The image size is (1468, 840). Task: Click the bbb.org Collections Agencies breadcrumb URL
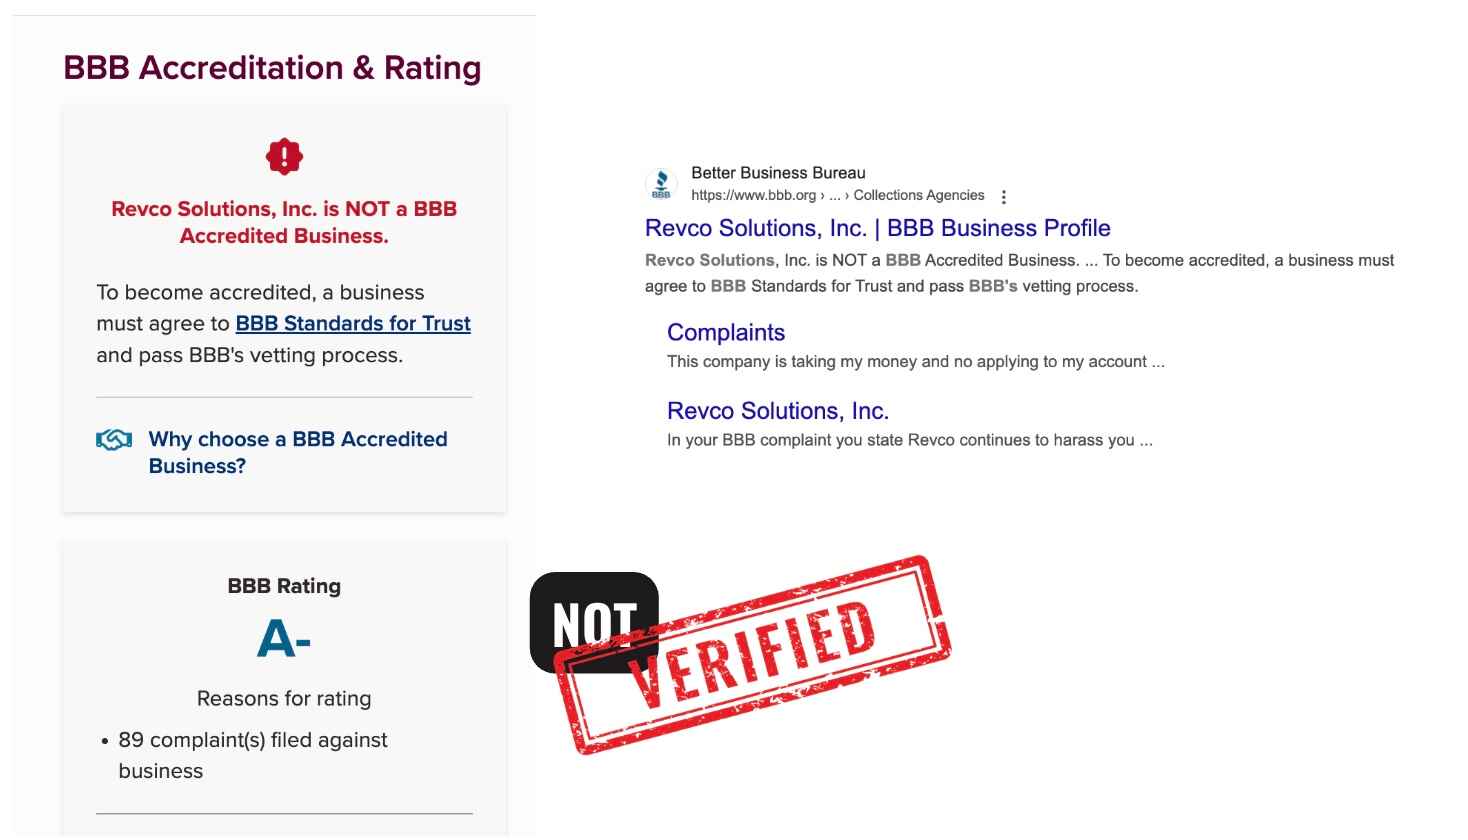click(838, 196)
